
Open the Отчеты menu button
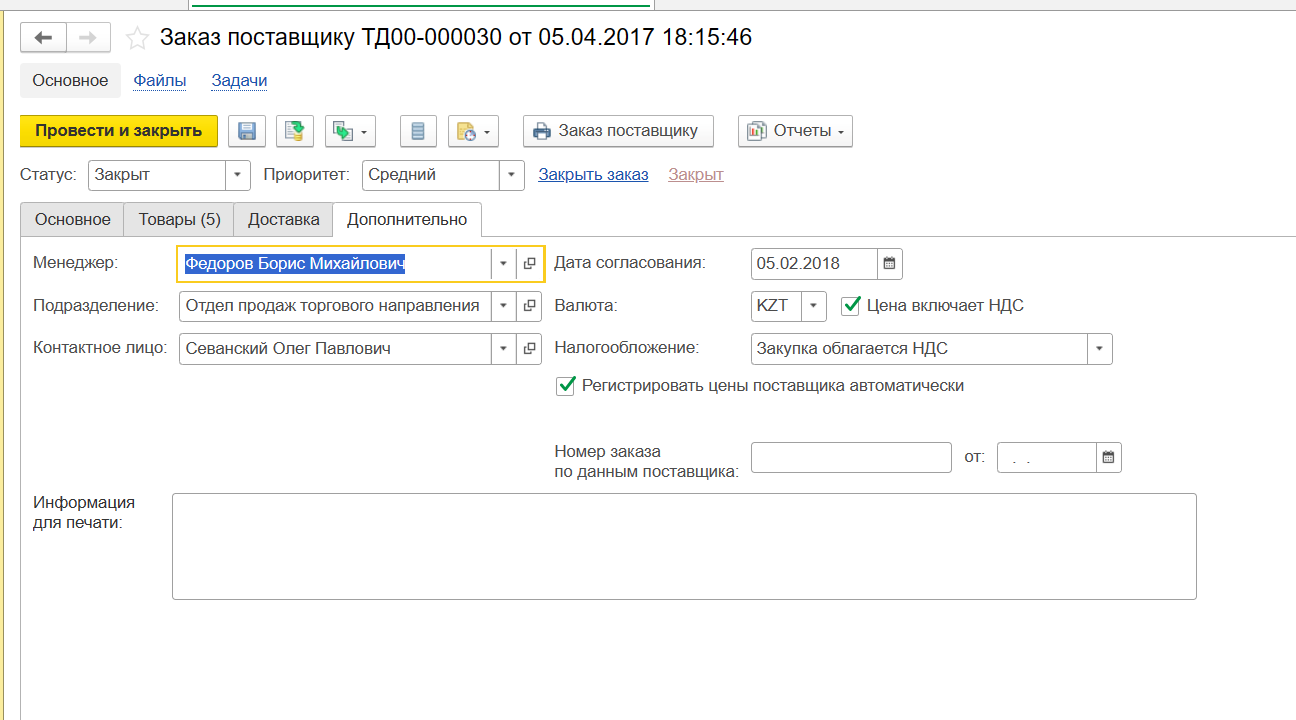(795, 131)
